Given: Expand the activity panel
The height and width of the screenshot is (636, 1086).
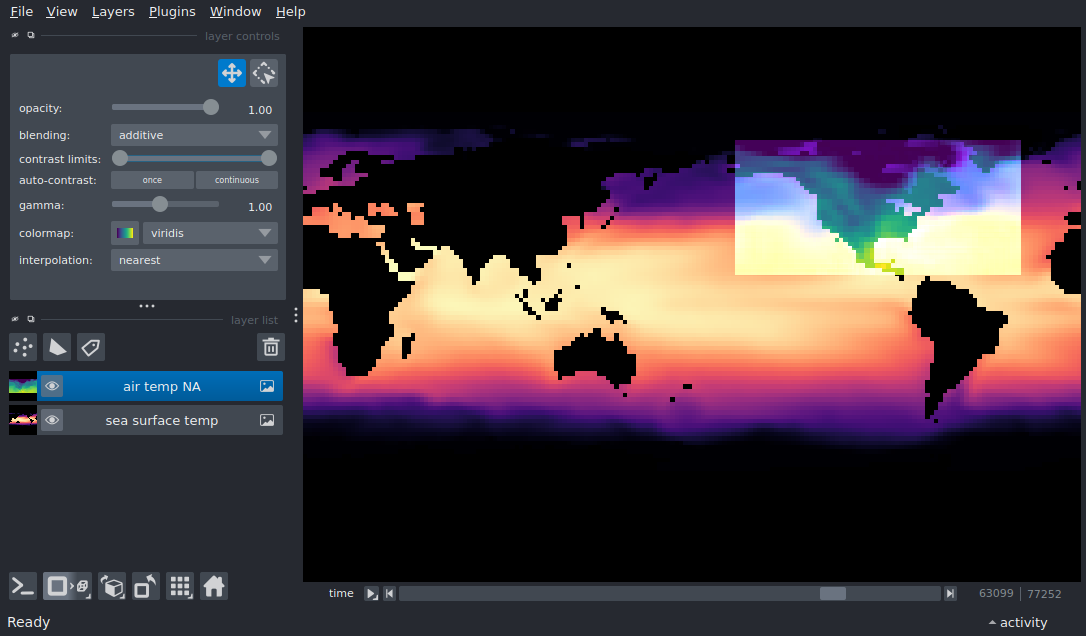Looking at the screenshot, I should pos(1017,622).
